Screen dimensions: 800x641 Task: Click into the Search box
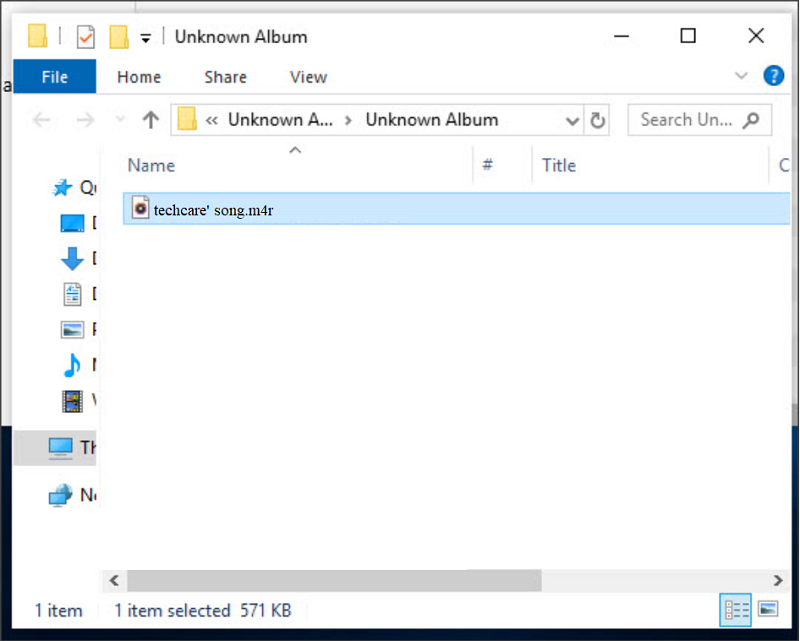tap(688, 120)
